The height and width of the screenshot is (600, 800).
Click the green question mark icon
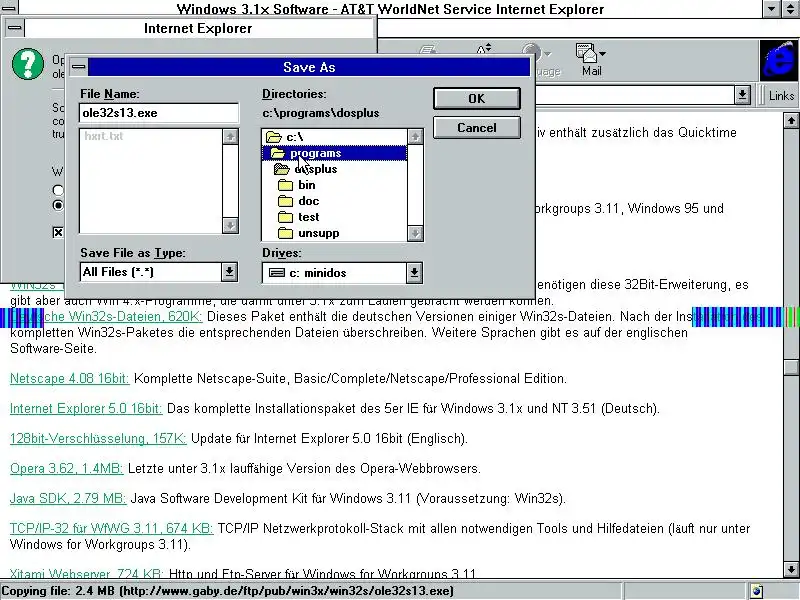[x=28, y=64]
